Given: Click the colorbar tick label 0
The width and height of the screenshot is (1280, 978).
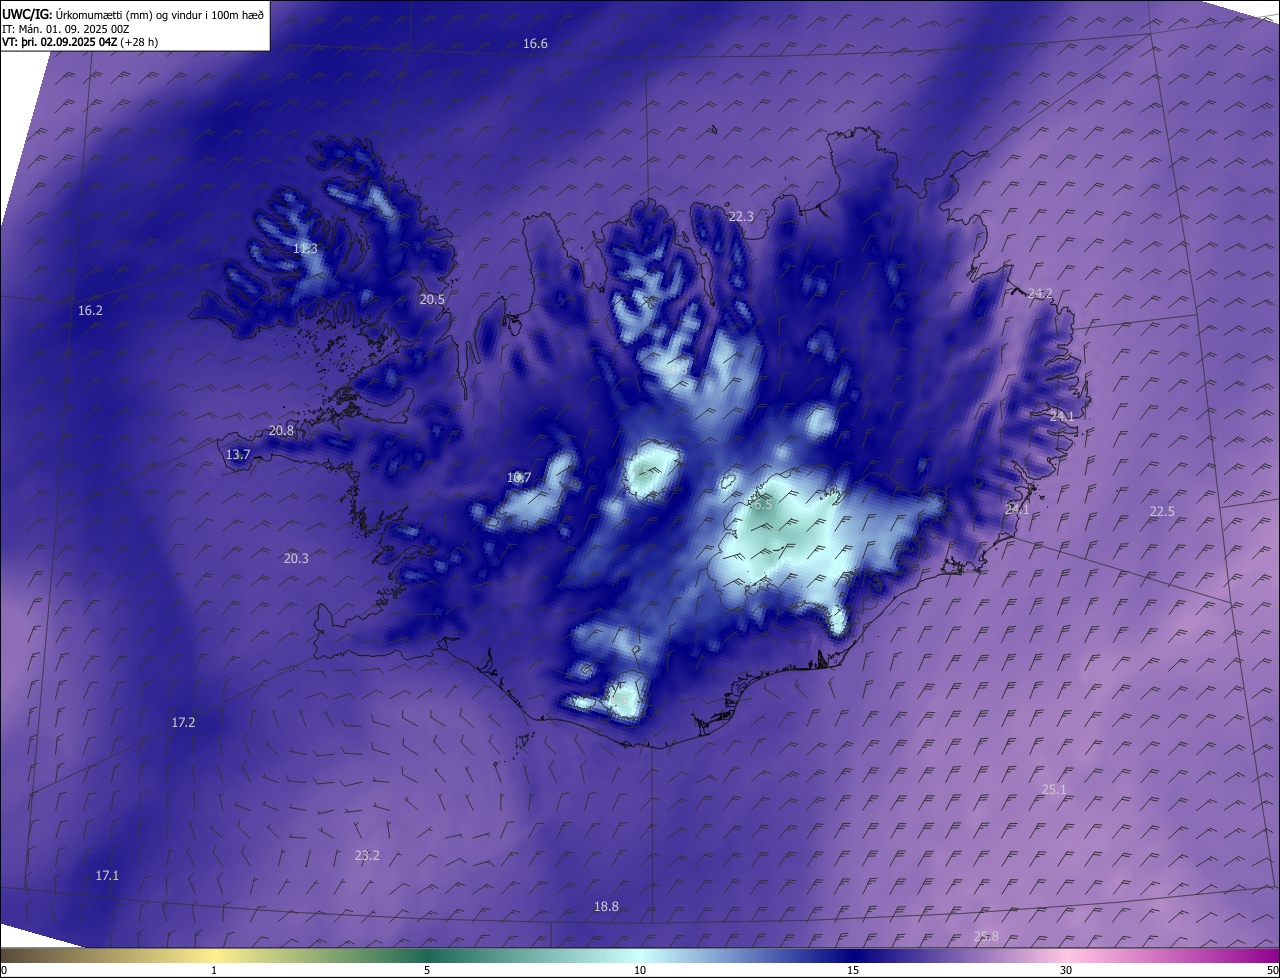Looking at the screenshot, I should [3, 970].
